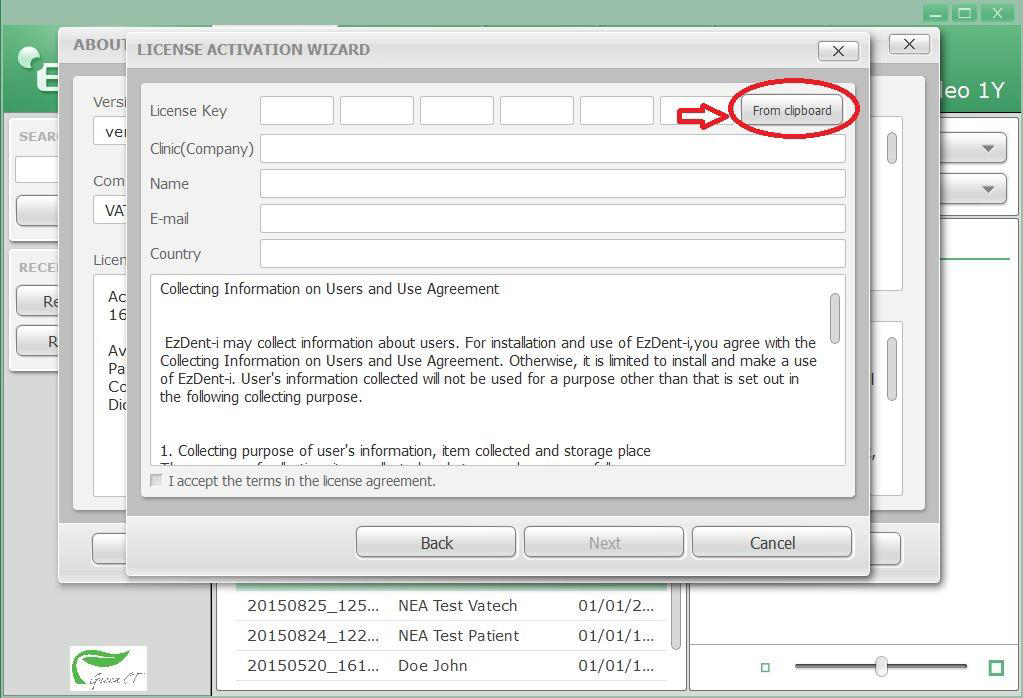This screenshot has width=1023, height=698.
Task: Select chart number 20150825_125... in patient list
Action: tap(313, 606)
